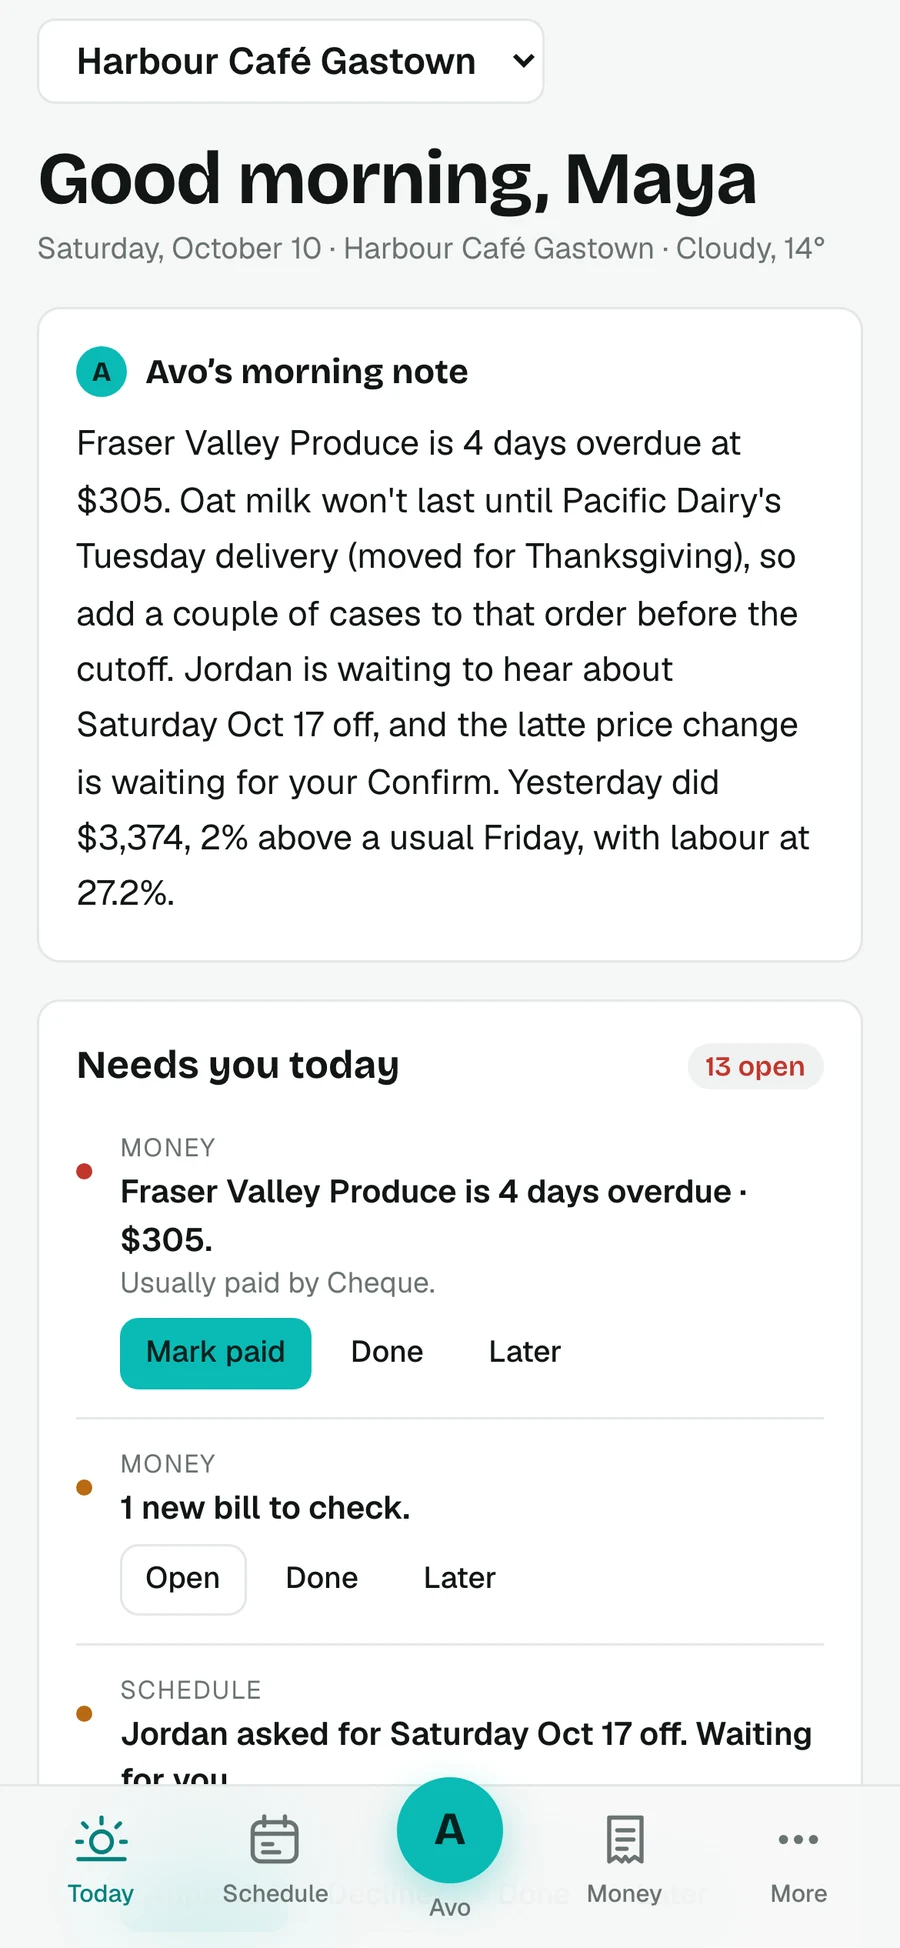Viewport: 900px width, 1948px height.
Task: Click the location selector chevron arrow
Action: 523,61
